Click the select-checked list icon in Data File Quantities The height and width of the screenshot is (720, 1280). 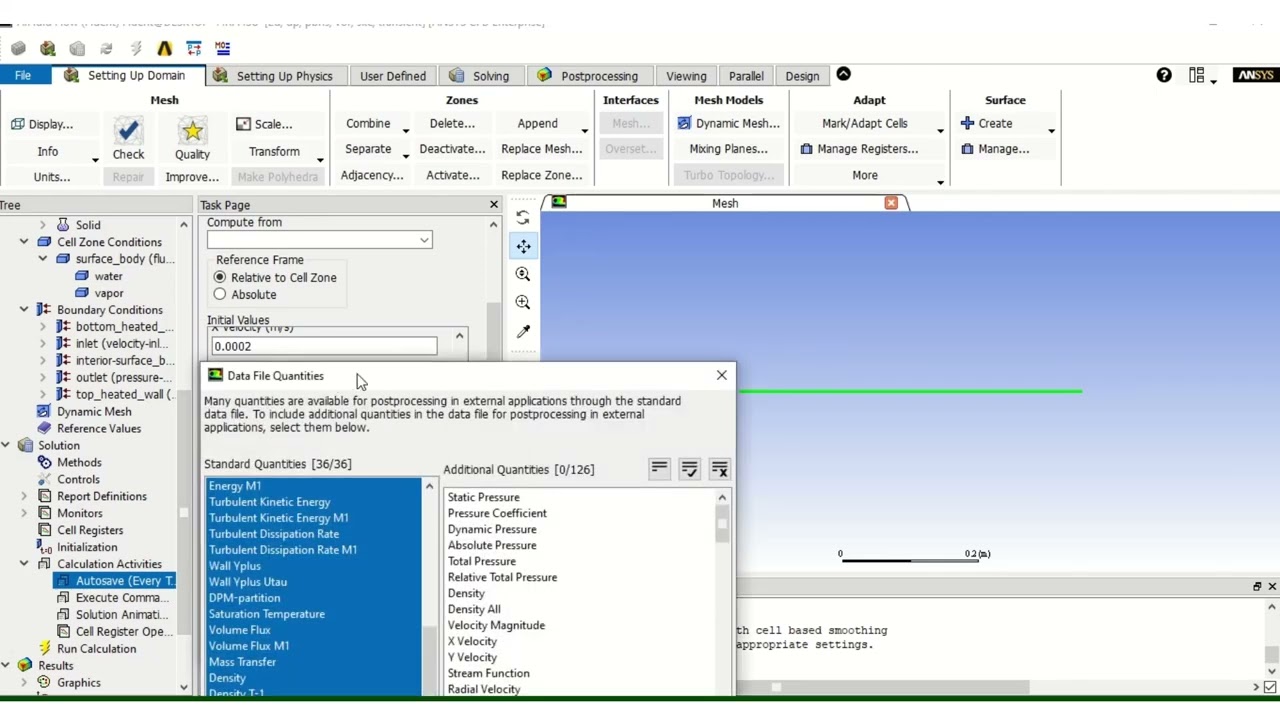[x=689, y=469]
